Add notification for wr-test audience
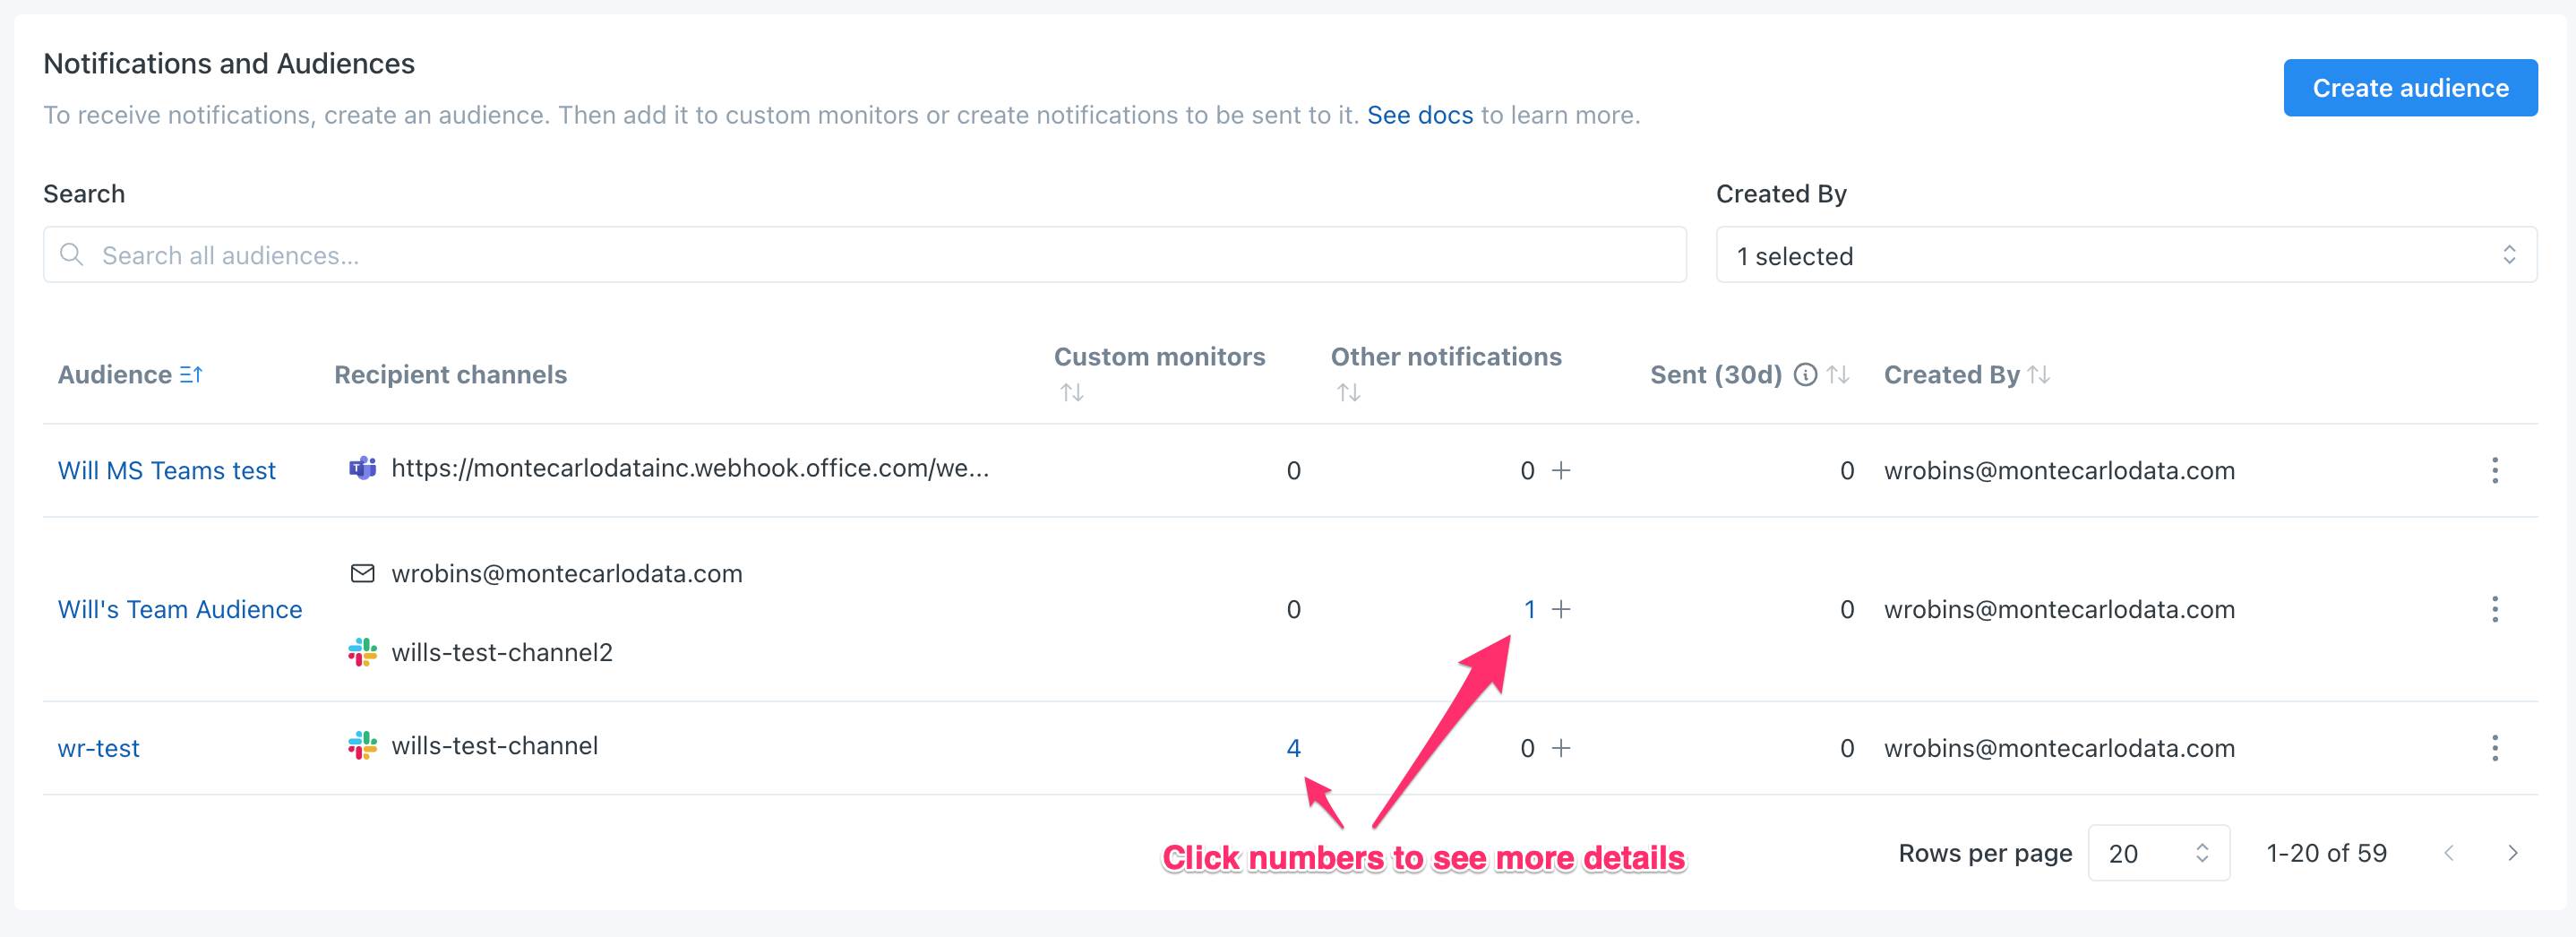This screenshot has width=2576, height=937. tap(1561, 748)
